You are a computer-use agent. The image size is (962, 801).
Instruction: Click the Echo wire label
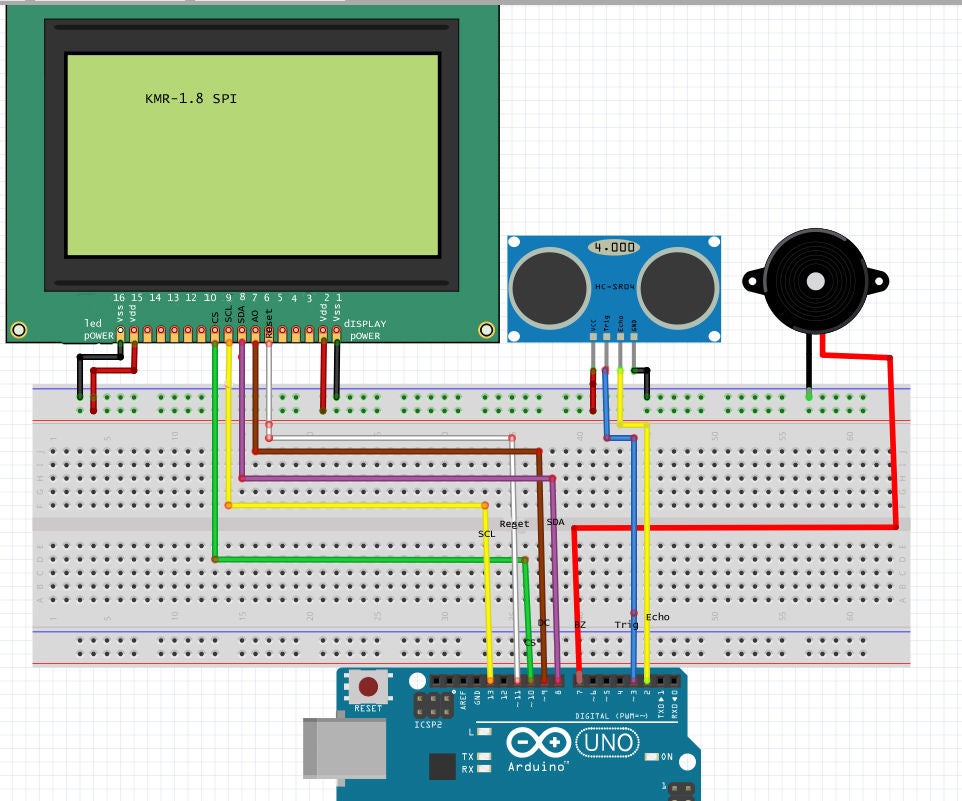(656, 617)
